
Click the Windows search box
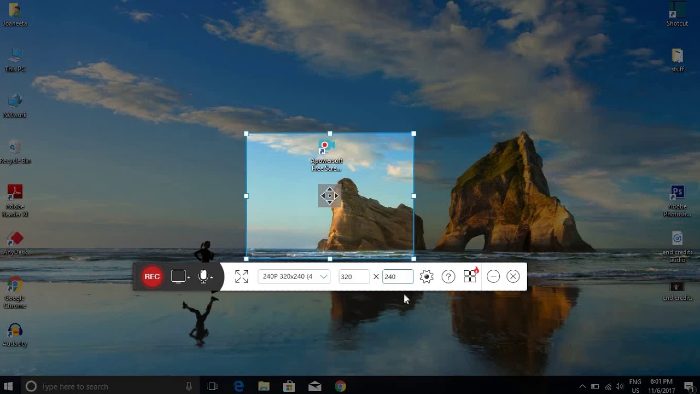109,386
